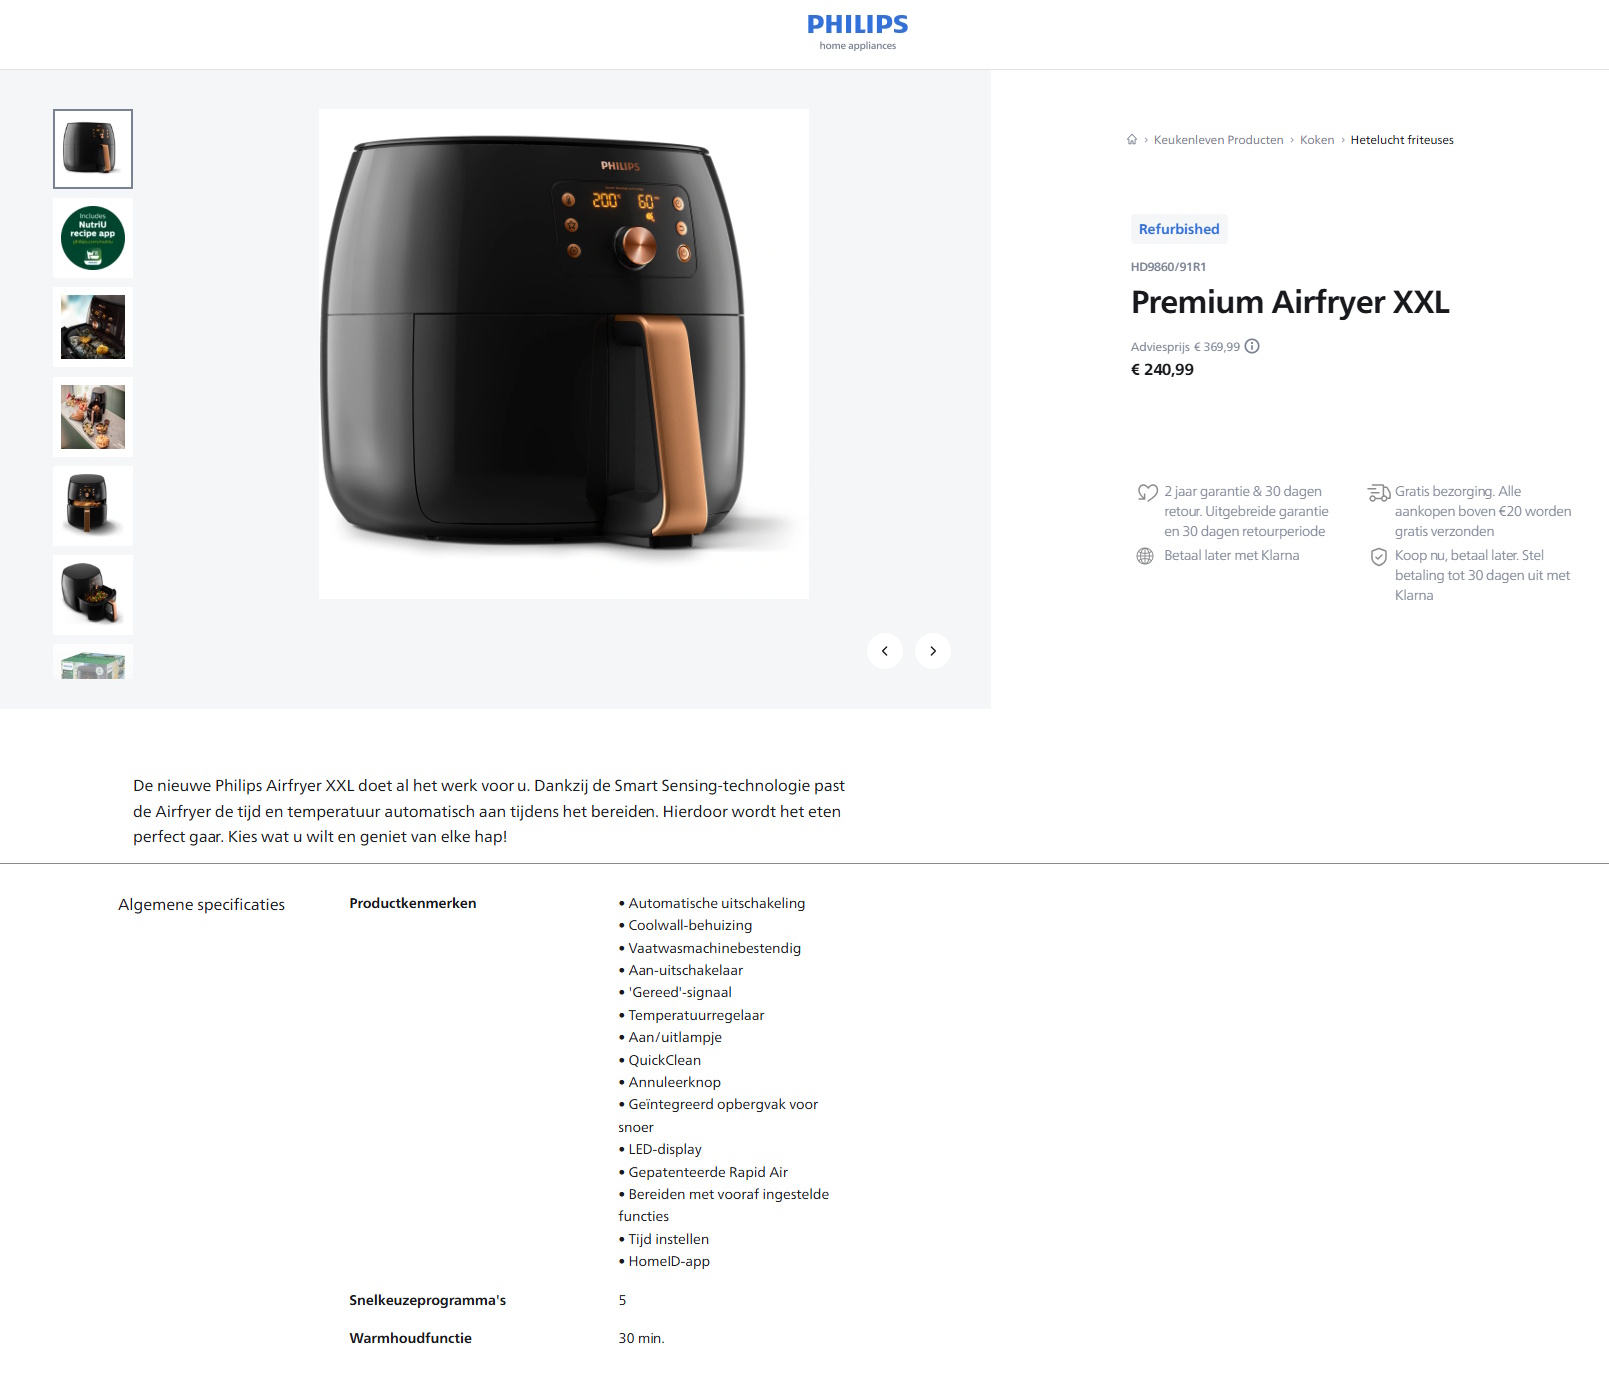Select the first airfryer front thumbnail
This screenshot has width=1609, height=1396.
(93, 149)
